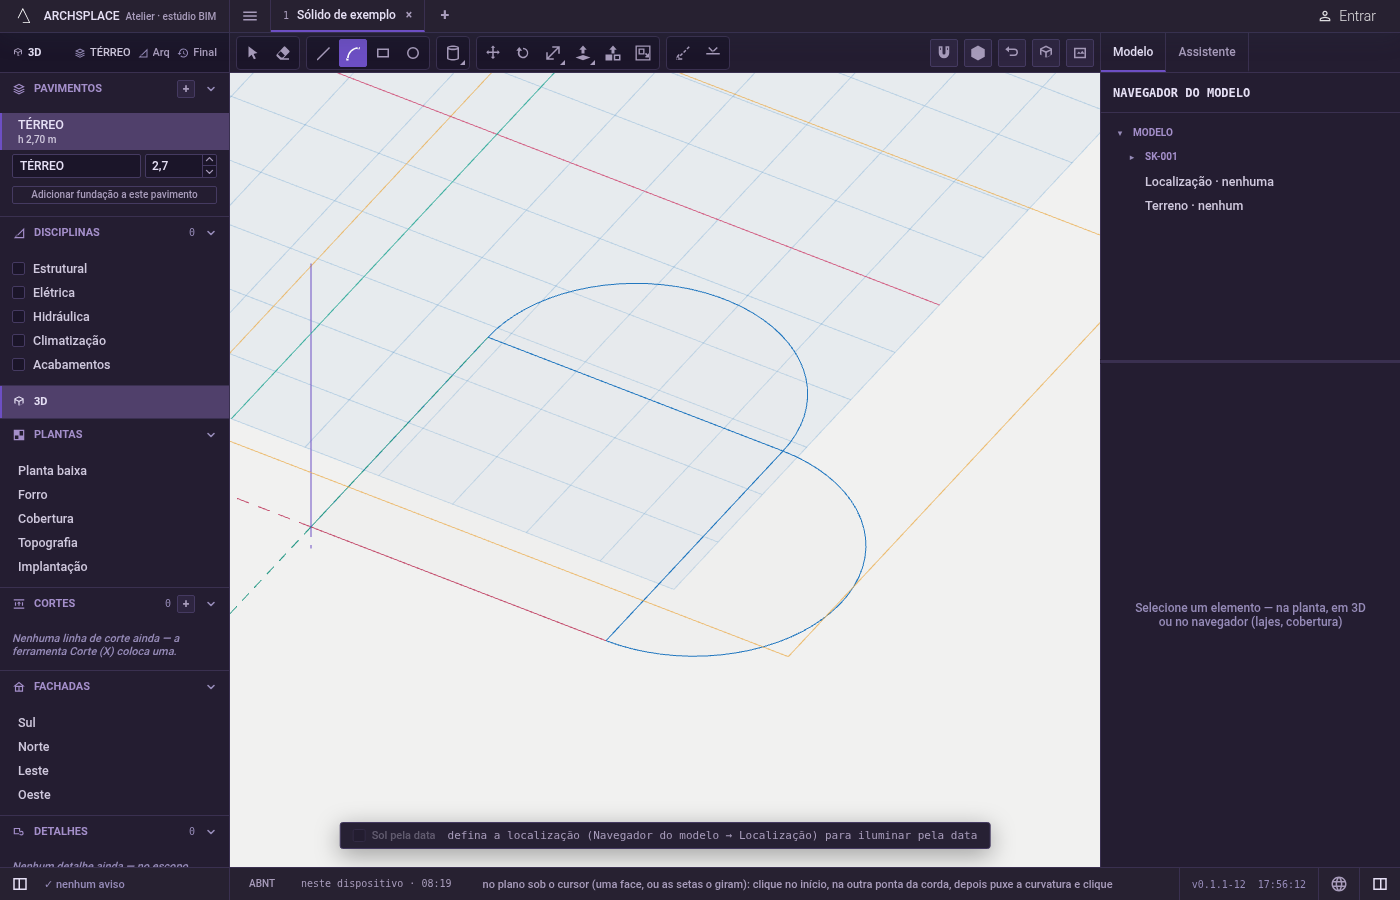Add a new pavimento with plus button

(x=186, y=89)
